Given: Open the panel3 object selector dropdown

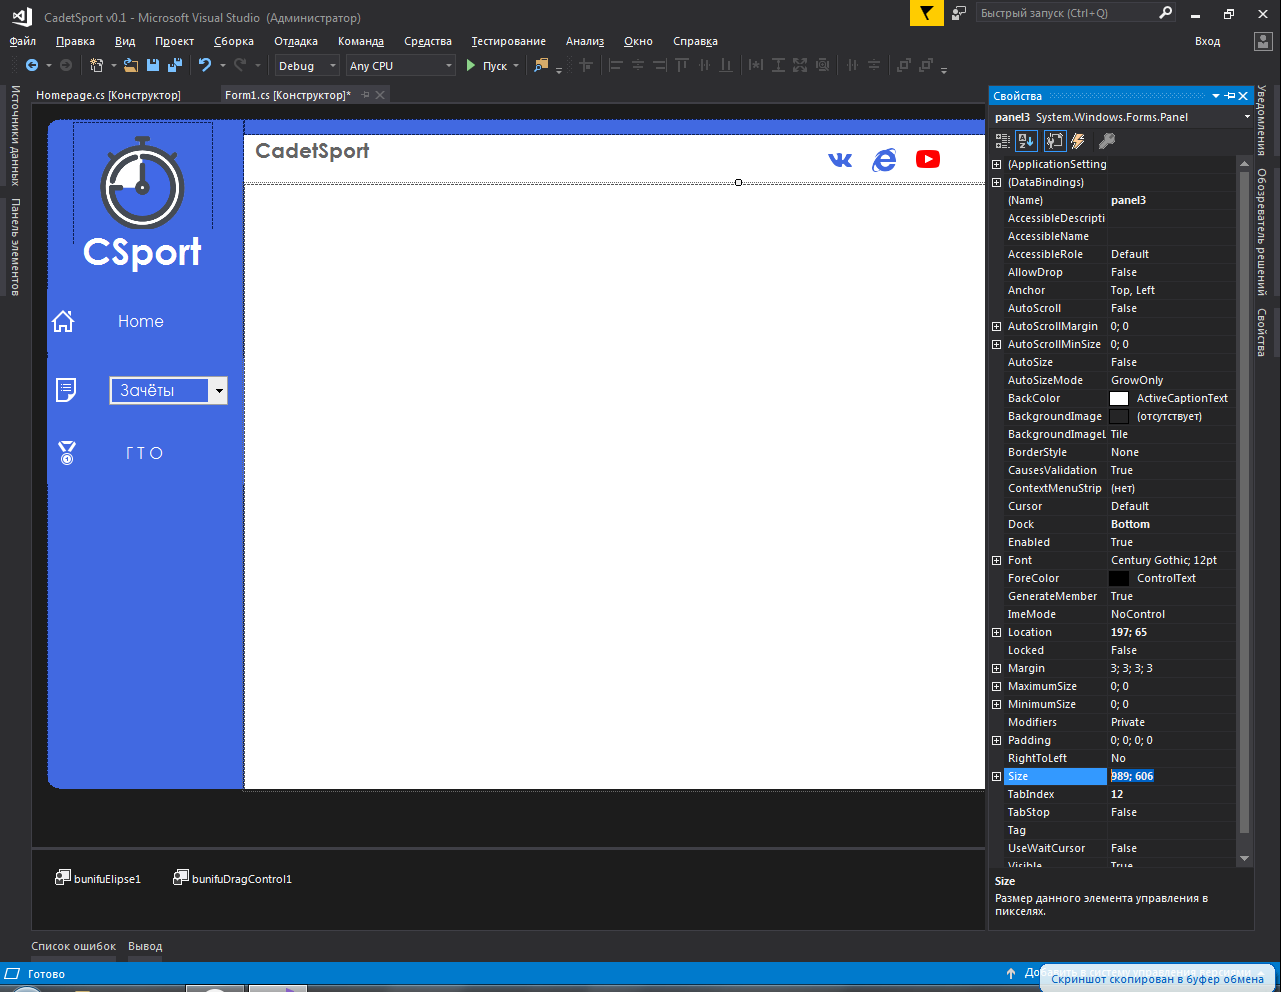Looking at the screenshot, I should point(1247,117).
